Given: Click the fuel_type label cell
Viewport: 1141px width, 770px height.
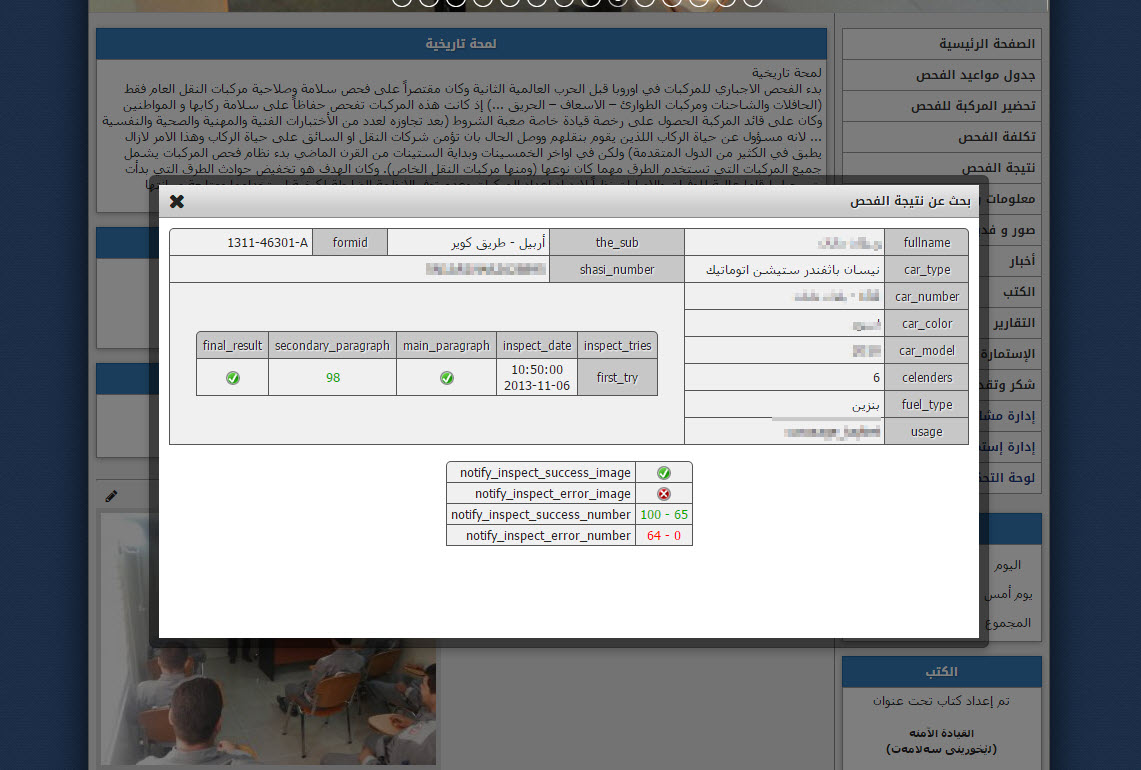Looking at the screenshot, I should (926, 404).
